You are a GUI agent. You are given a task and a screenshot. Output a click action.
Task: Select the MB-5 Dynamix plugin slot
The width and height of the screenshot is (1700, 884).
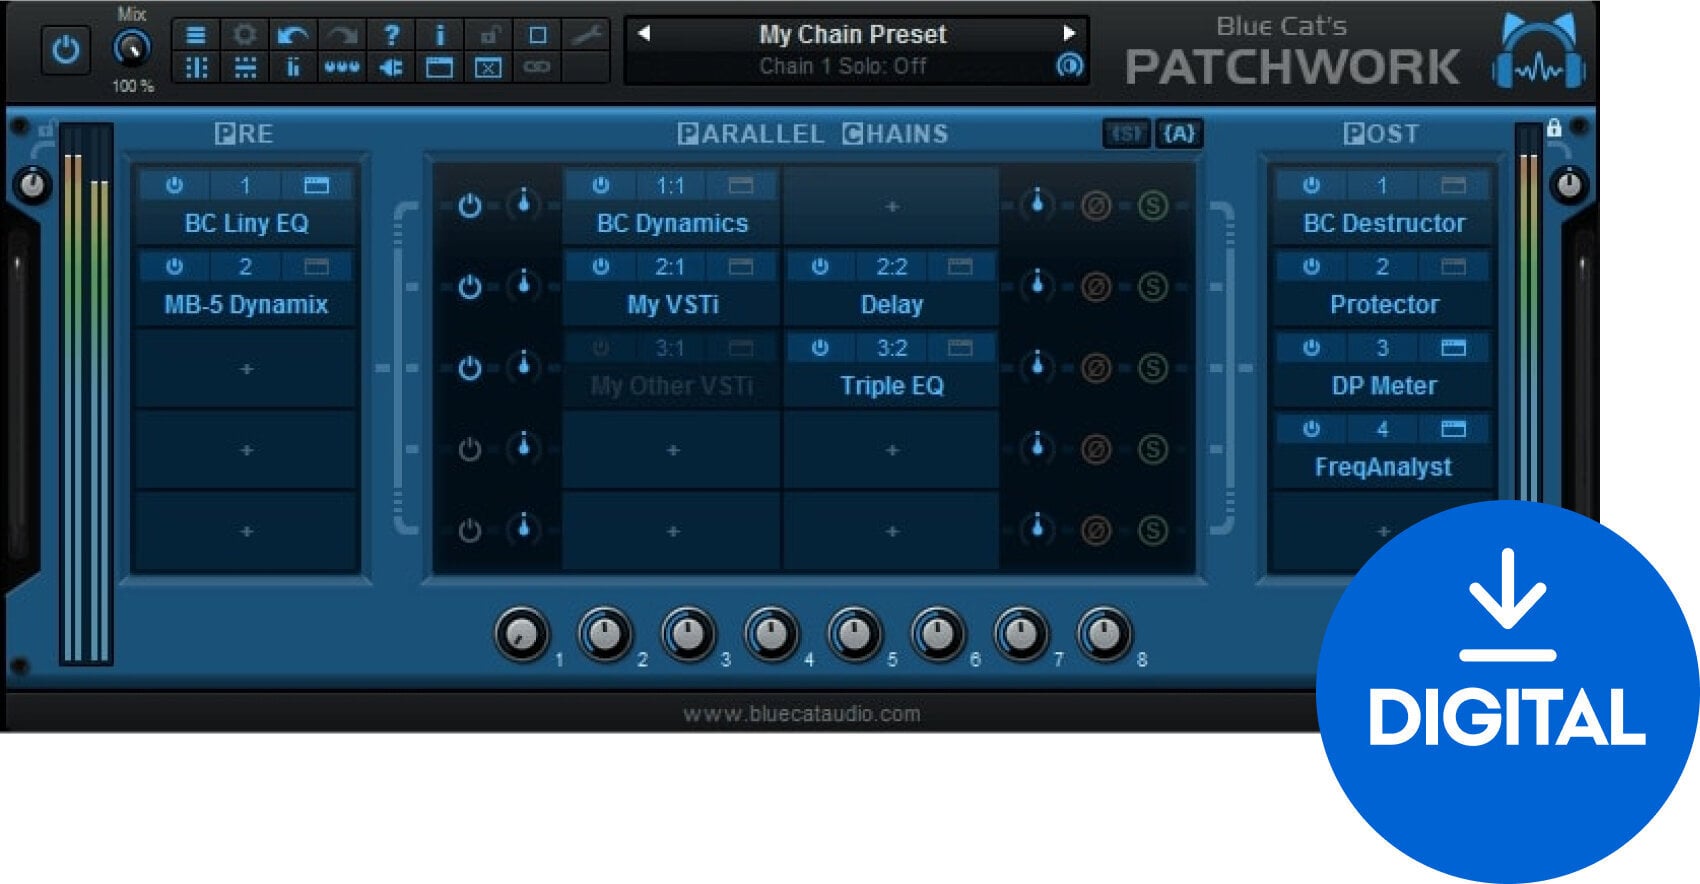pyautogui.click(x=246, y=304)
